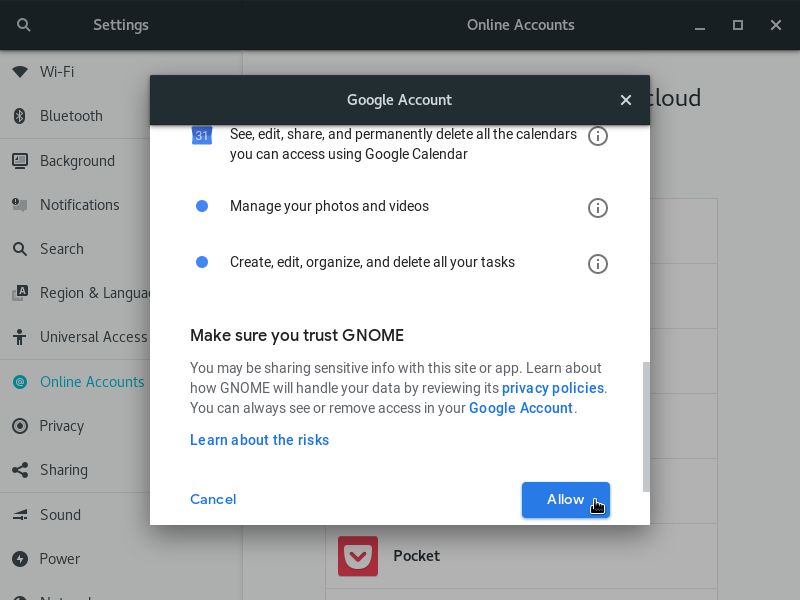Open the Background settings panel

77,161
